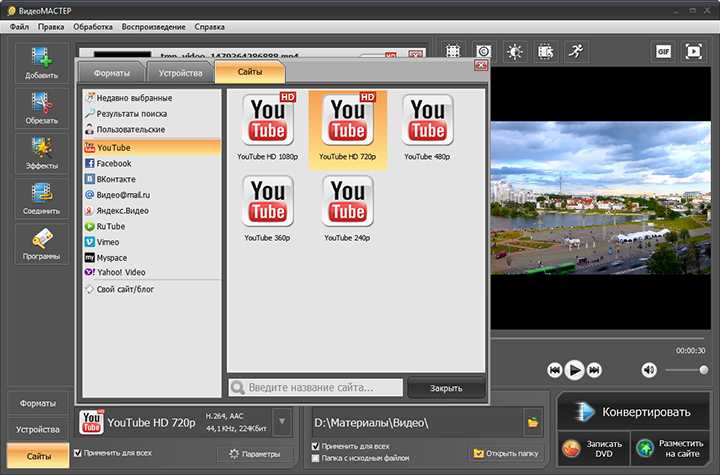The image size is (720, 475).
Task: Select YouTube in the sites list
Action: coord(152,147)
